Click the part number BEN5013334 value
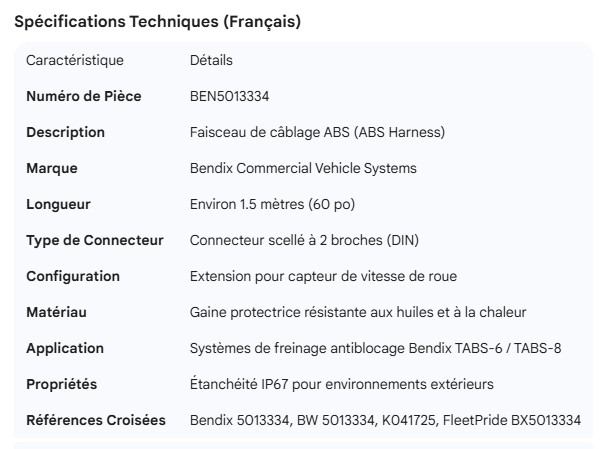The width and height of the screenshot is (602, 449). 229,96
